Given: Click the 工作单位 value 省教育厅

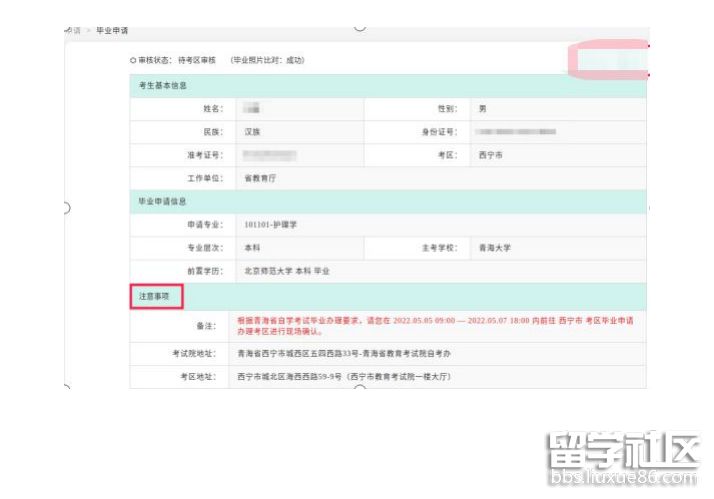Looking at the screenshot, I should [x=260, y=179].
